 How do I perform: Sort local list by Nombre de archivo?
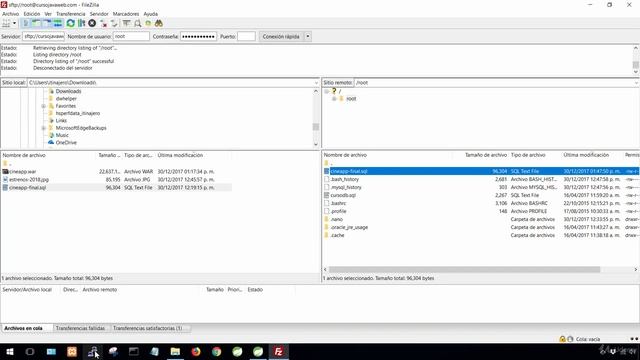click(x=24, y=156)
